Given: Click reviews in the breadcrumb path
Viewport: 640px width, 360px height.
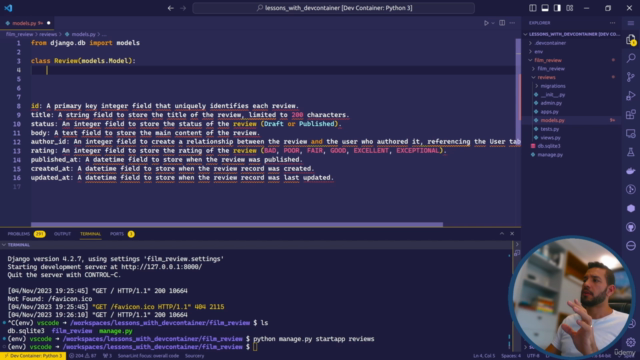Looking at the screenshot, I should (x=48, y=34).
